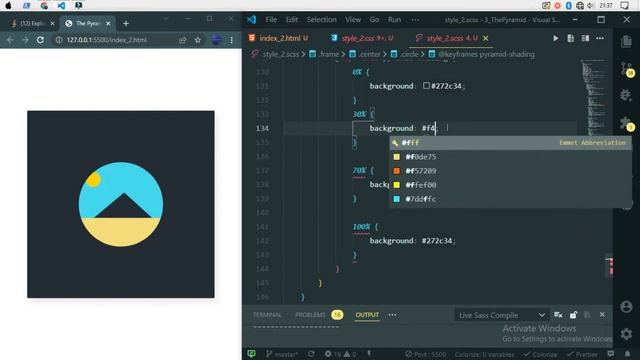Bookmark this page with the star icon

pyautogui.click(x=198, y=40)
